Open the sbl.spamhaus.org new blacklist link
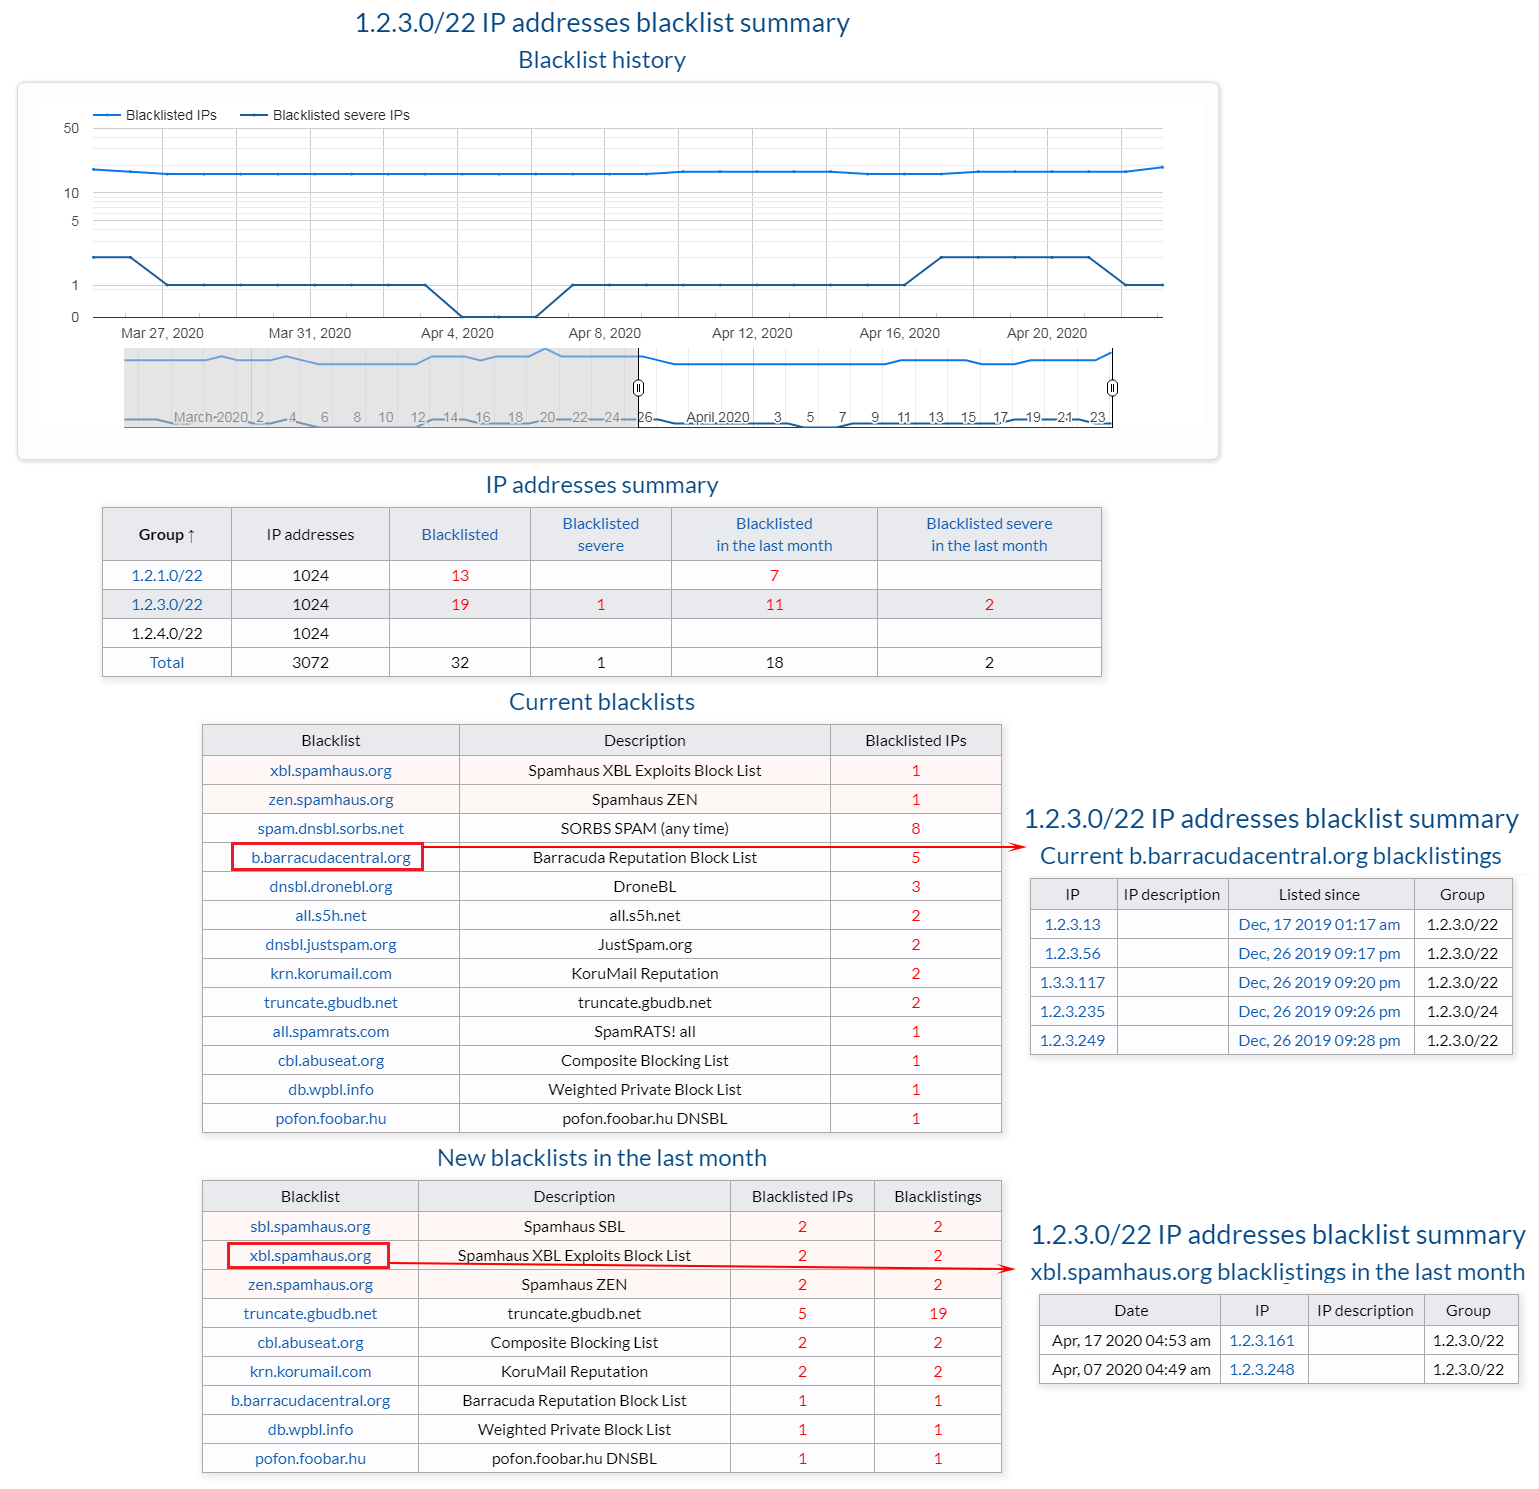 (310, 1226)
